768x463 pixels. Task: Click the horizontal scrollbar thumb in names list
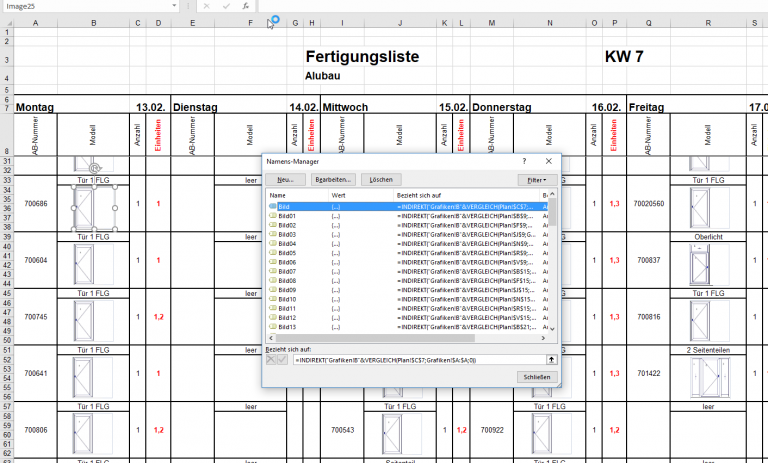click(x=375, y=338)
